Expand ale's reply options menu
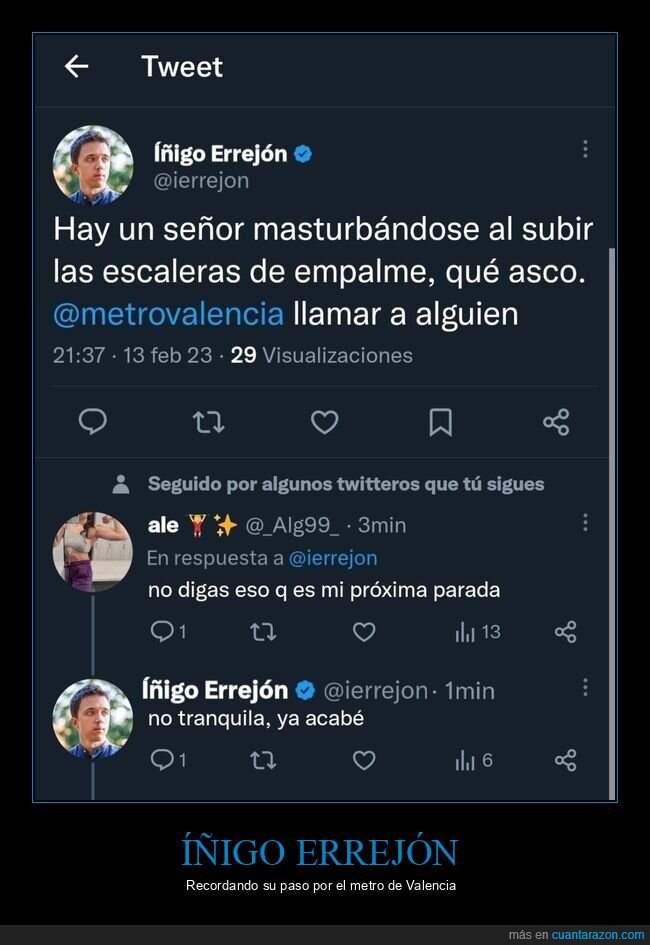 pyautogui.click(x=585, y=524)
